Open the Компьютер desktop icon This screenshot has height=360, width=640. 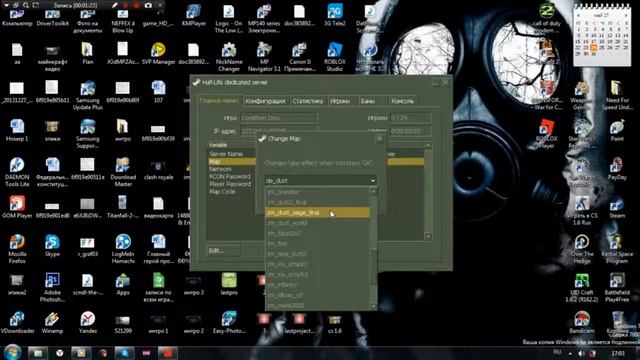17,18
